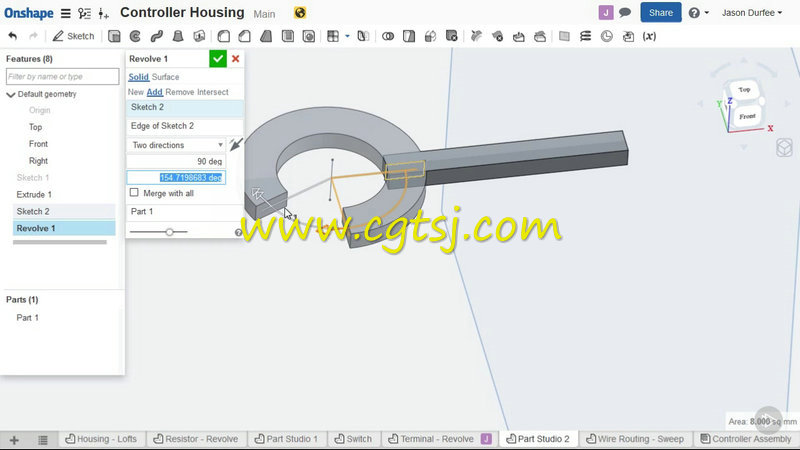Choose the Remove result operation
This screenshot has width=800, height=450.
pos(180,92)
